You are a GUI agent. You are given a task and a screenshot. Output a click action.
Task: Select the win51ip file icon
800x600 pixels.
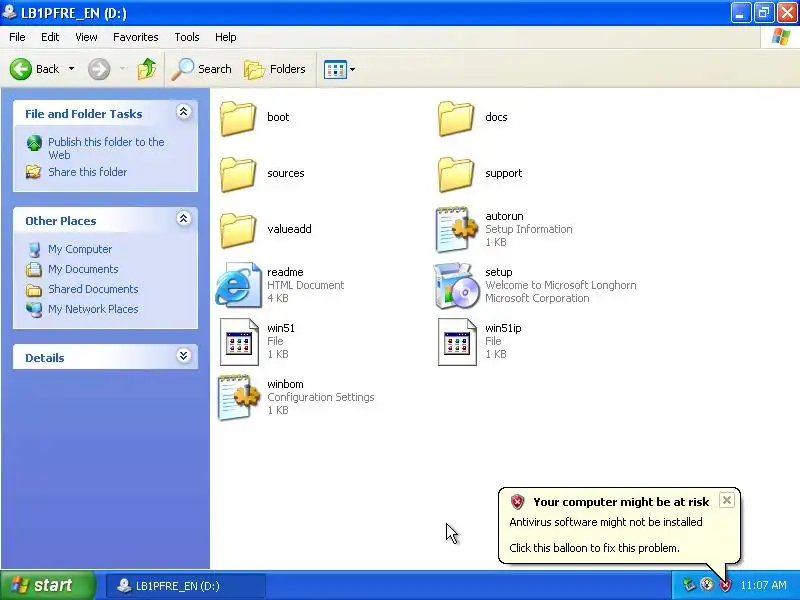pos(457,342)
